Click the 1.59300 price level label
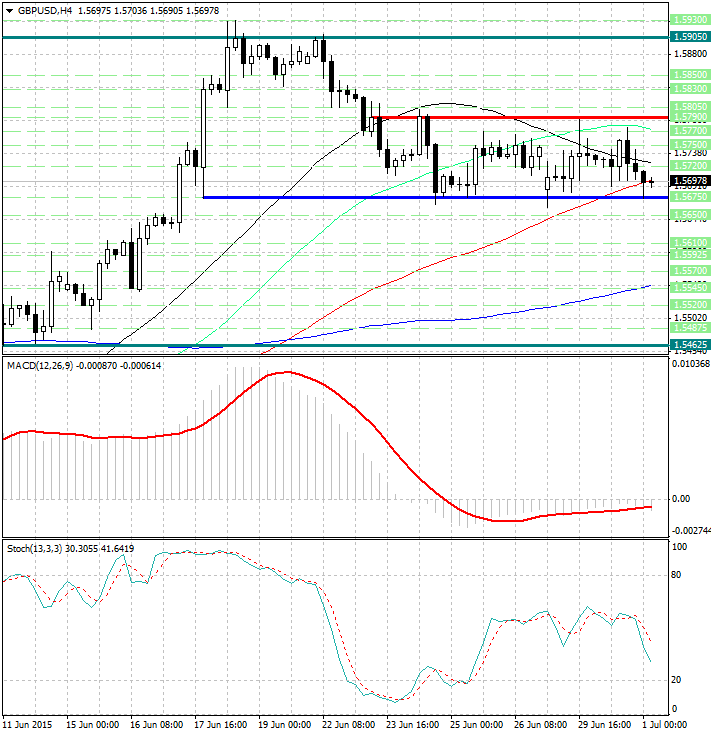This screenshot has width=711, height=733. [x=690, y=20]
